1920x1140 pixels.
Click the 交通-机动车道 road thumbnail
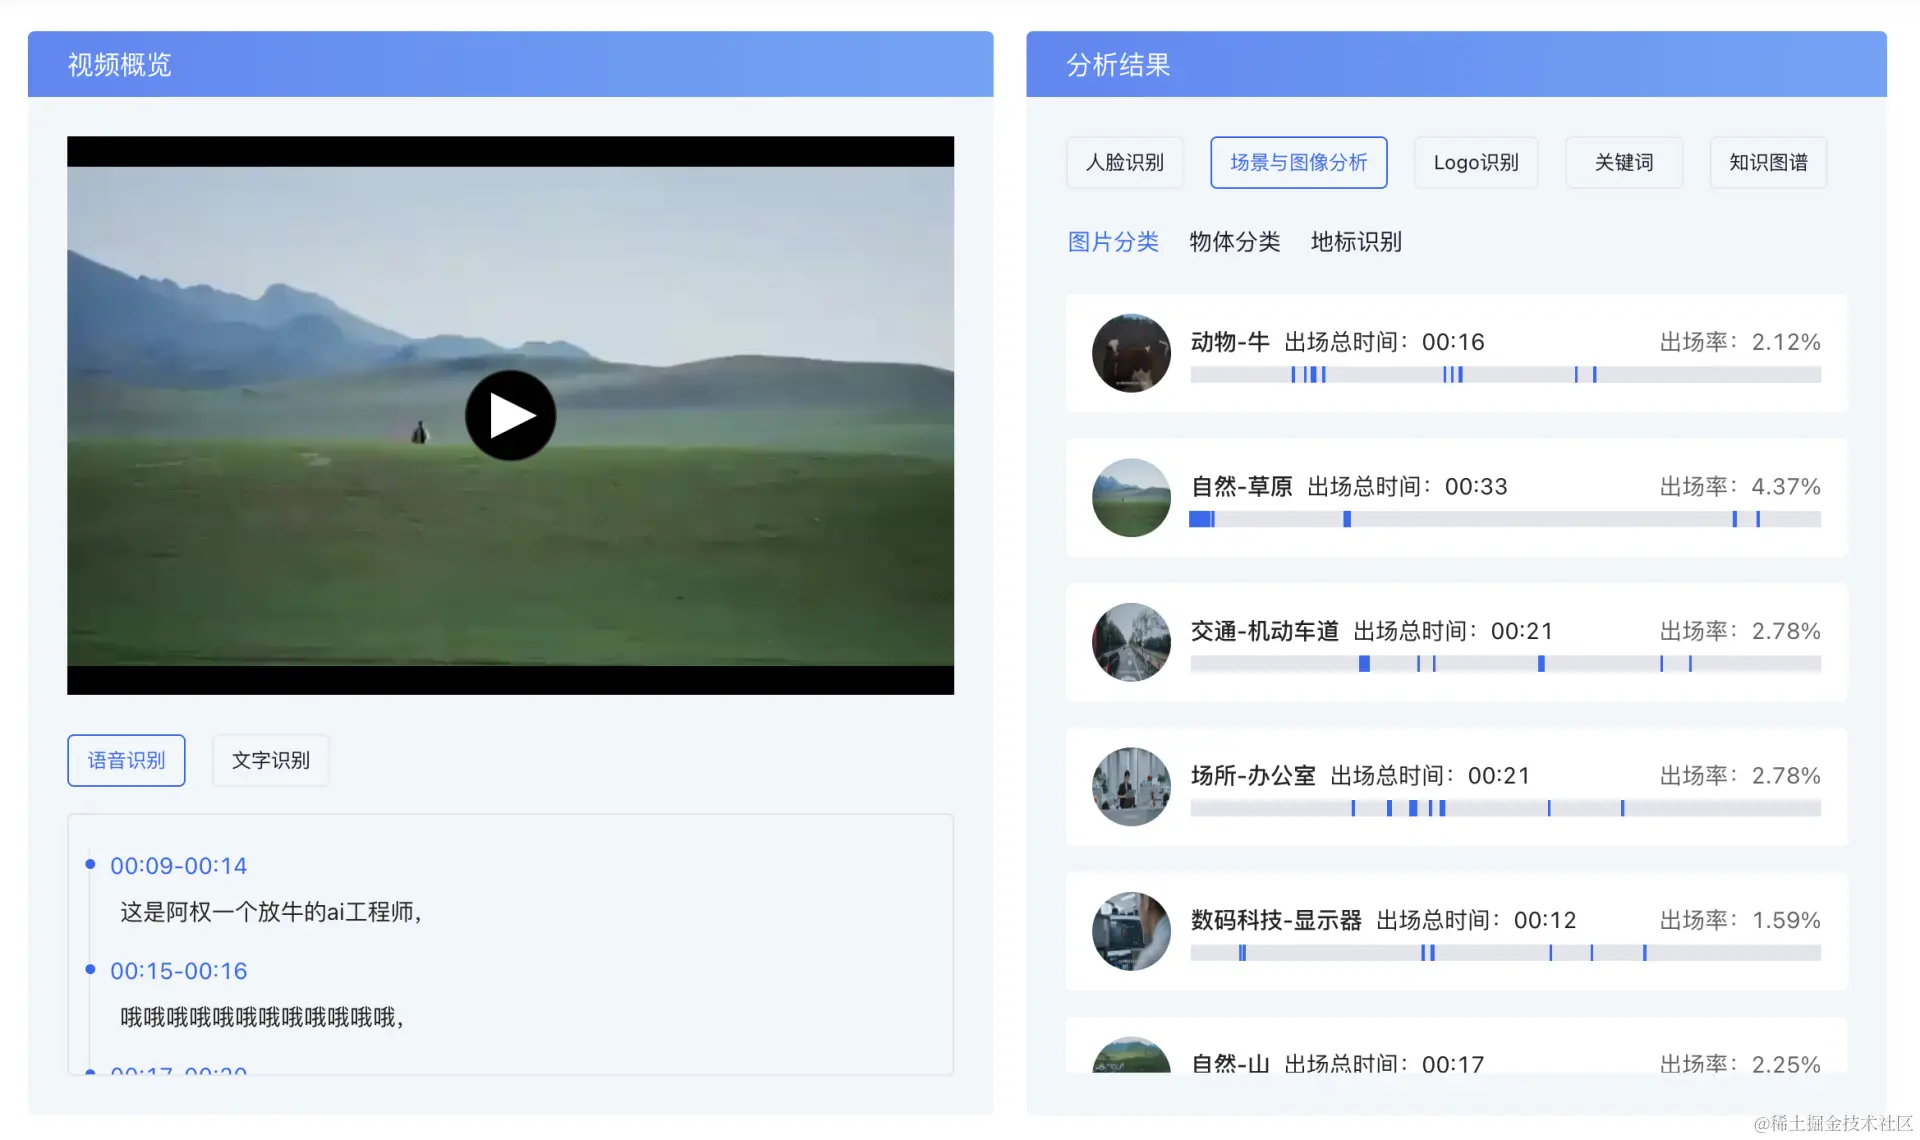(1131, 642)
